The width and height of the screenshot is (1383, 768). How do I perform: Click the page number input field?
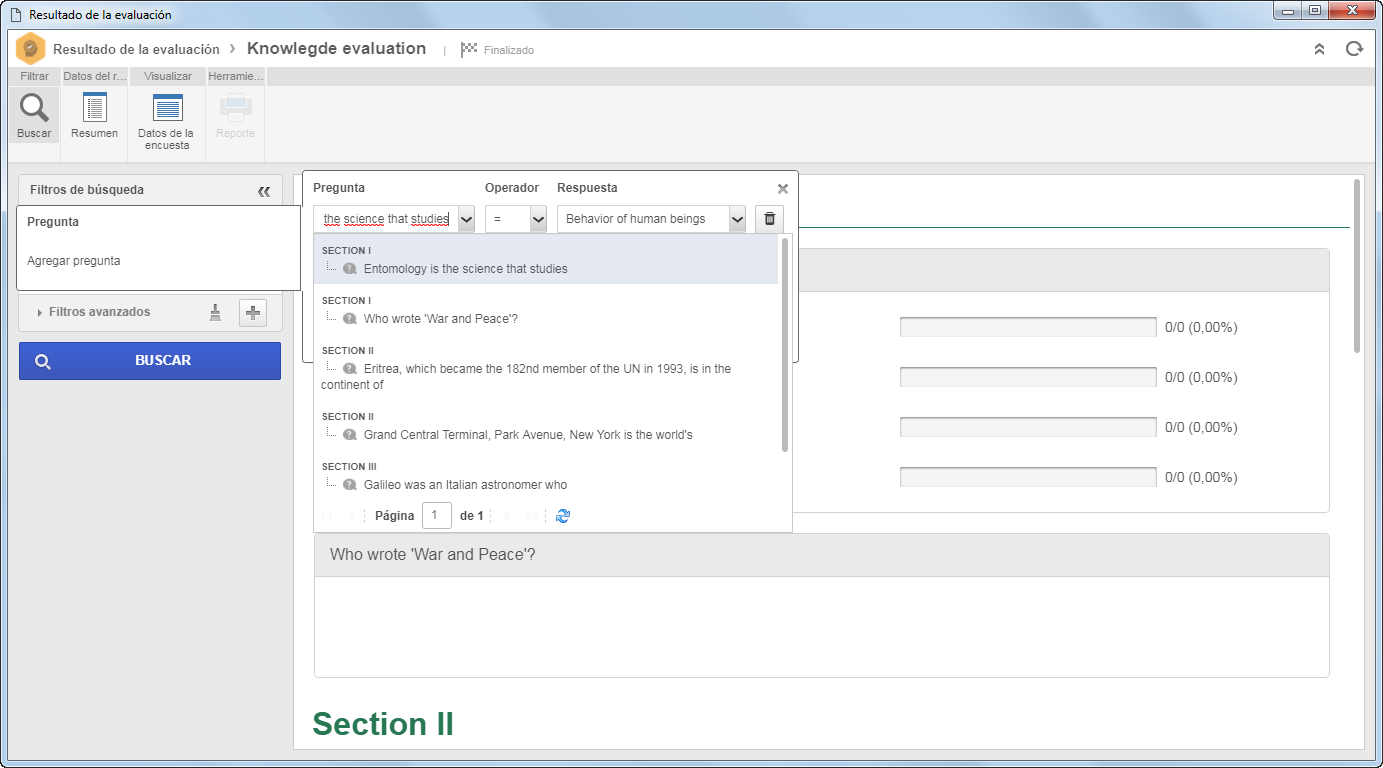tap(437, 516)
